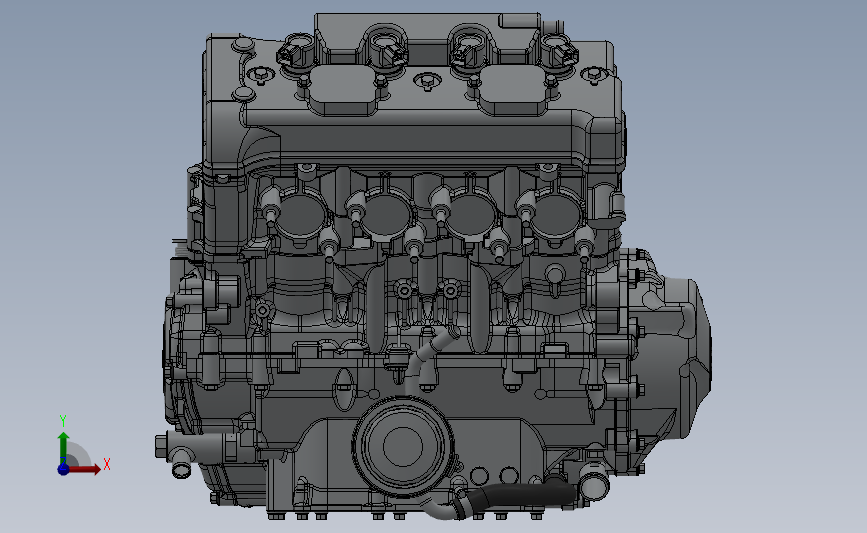Select the center bolt on the valve cover
This screenshot has width=867, height=533.
pyautogui.click(x=426, y=81)
